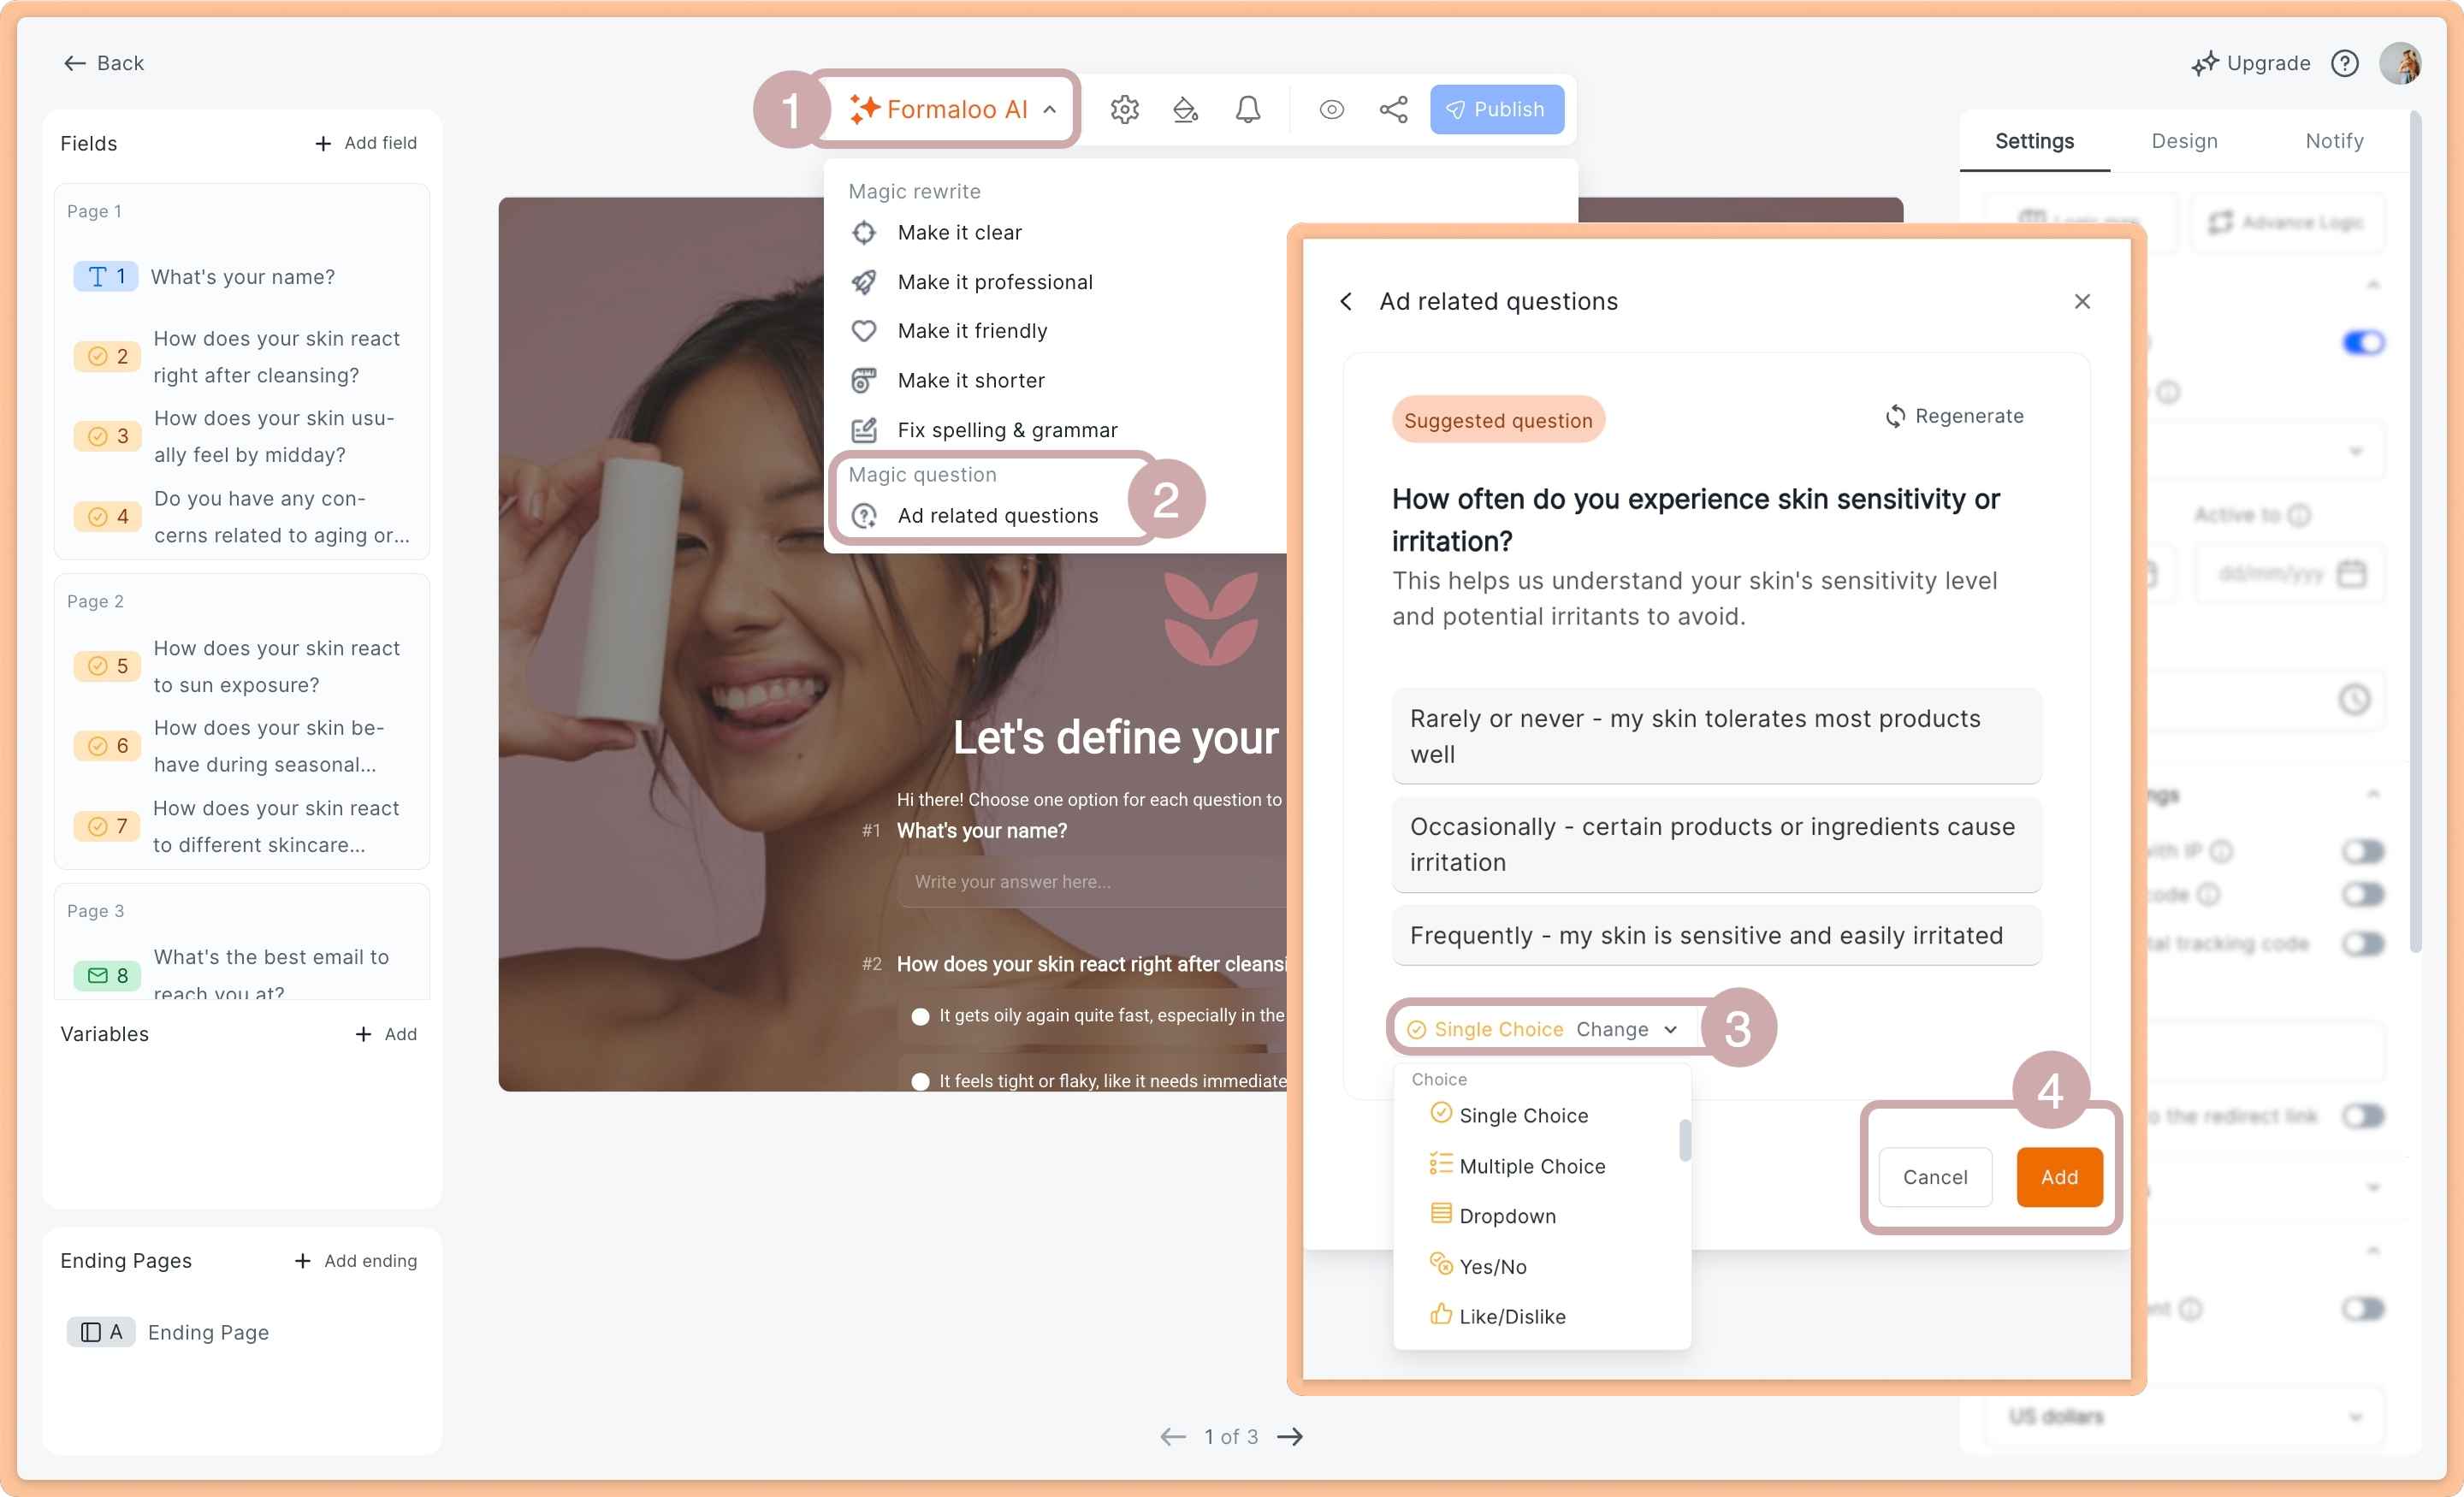Select field 3 skin by midday

pyautogui.click(x=242, y=436)
